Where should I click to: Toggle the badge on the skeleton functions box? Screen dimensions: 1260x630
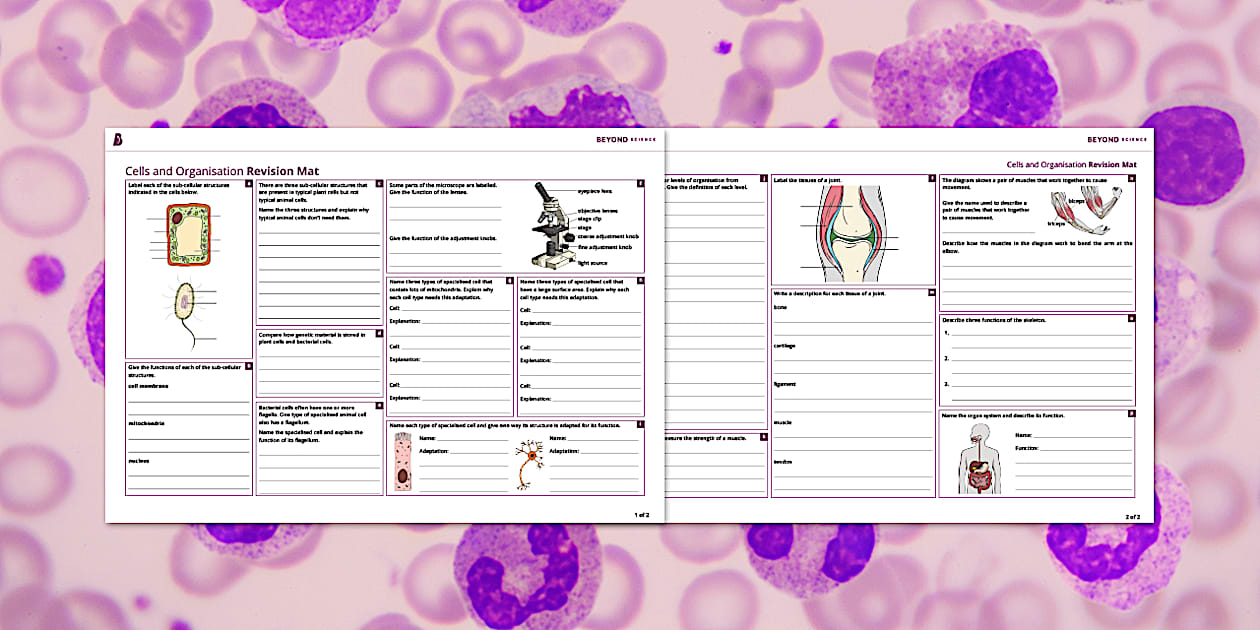(x=1130, y=317)
